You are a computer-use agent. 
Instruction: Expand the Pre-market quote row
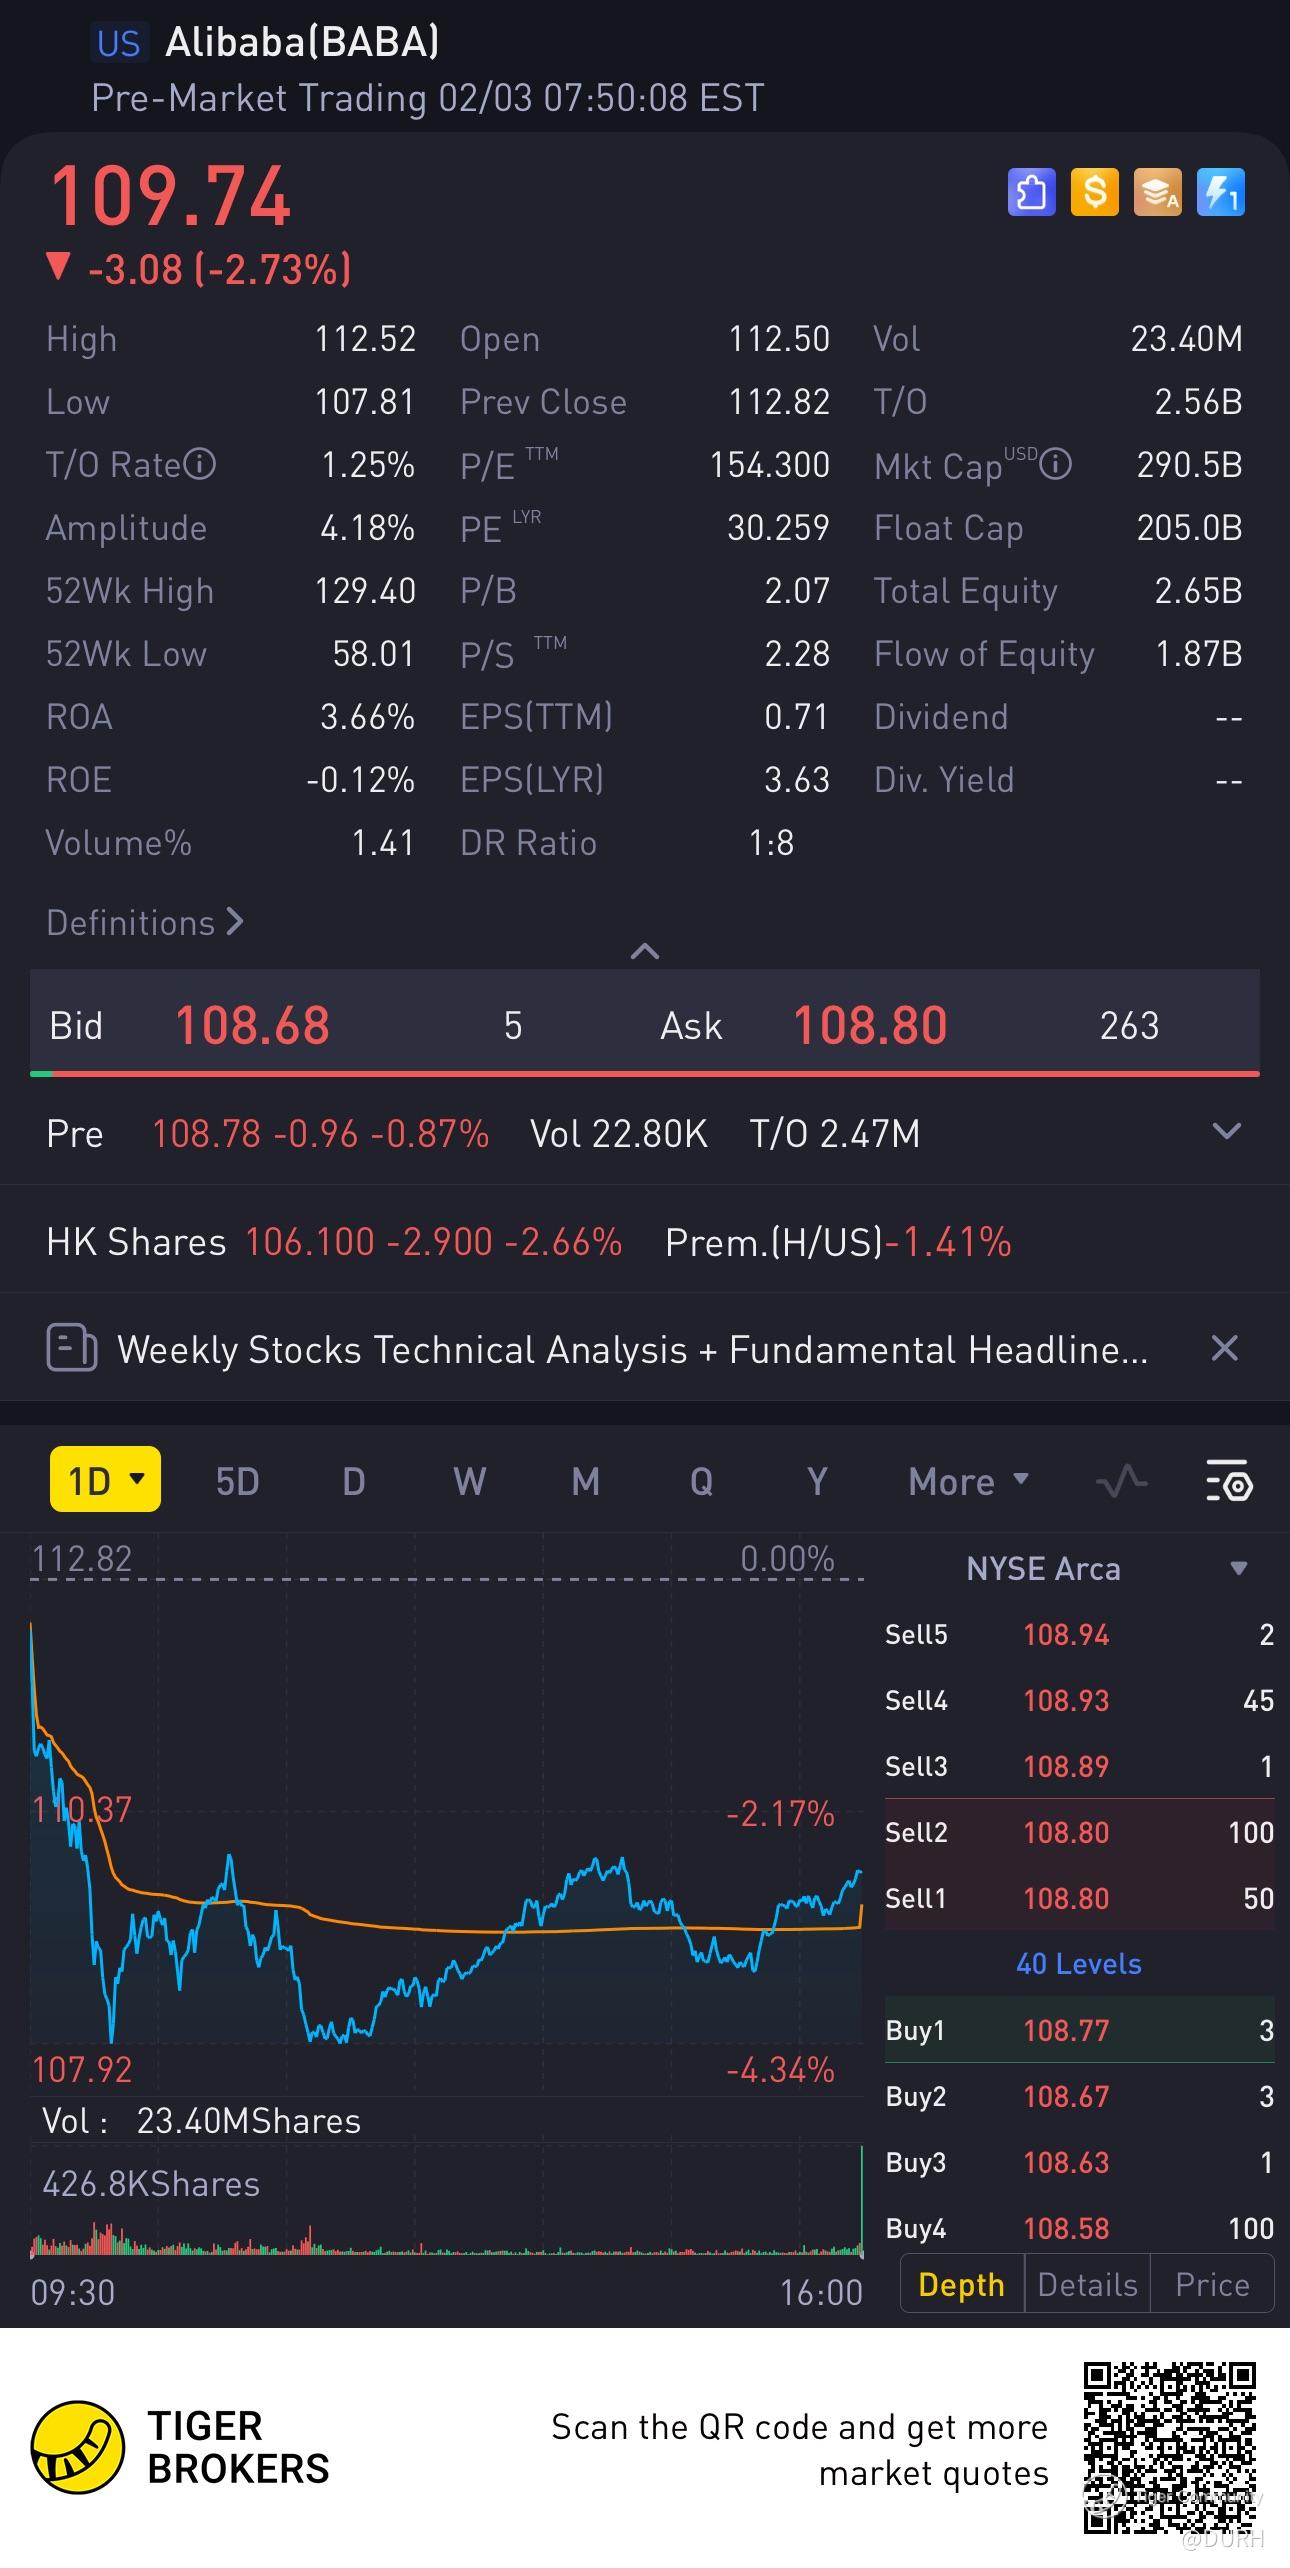(1226, 1132)
